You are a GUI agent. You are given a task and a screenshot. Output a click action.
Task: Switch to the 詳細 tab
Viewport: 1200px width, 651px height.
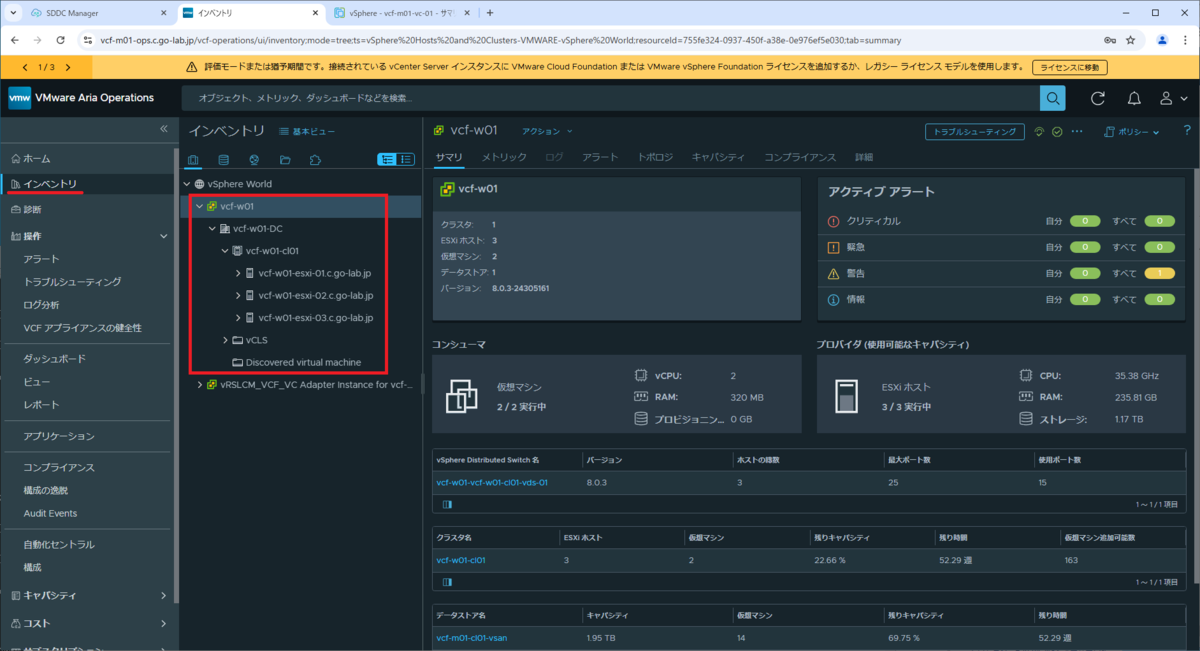pyautogui.click(x=864, y=158)
